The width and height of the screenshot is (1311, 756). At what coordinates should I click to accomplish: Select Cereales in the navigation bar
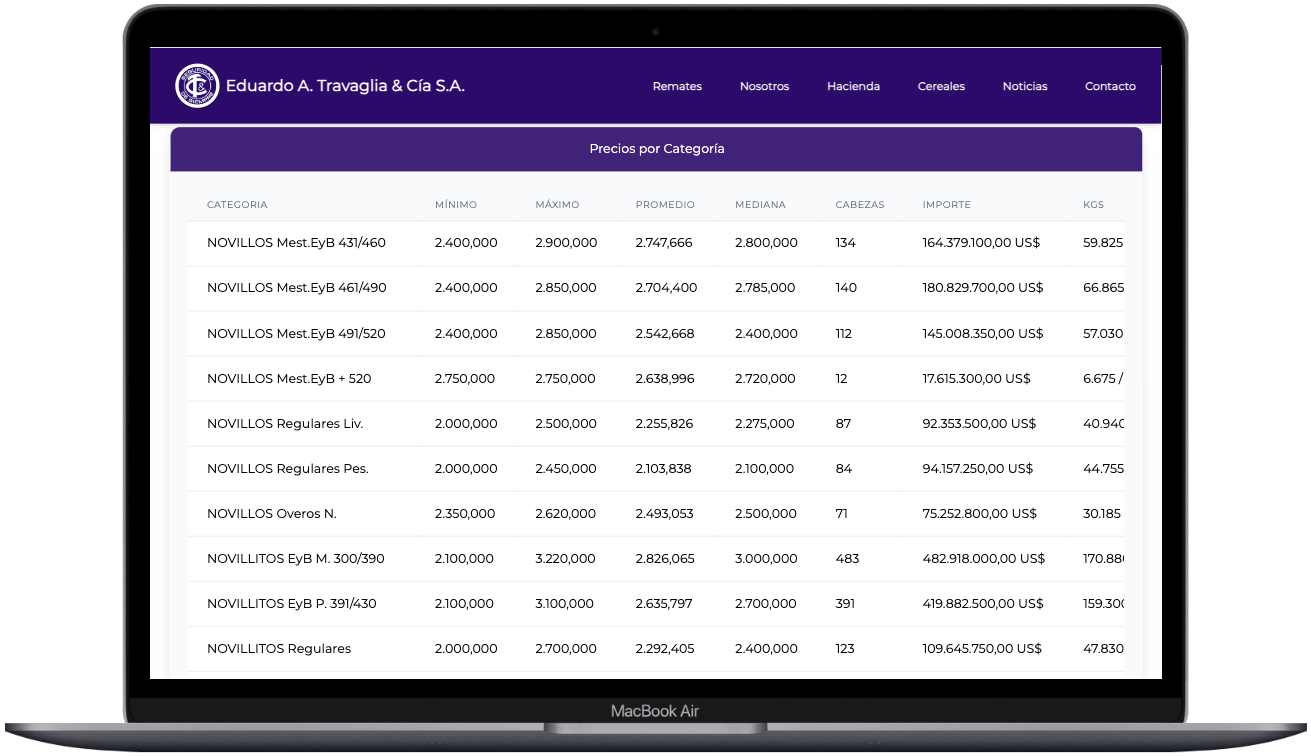coord(941,87)
